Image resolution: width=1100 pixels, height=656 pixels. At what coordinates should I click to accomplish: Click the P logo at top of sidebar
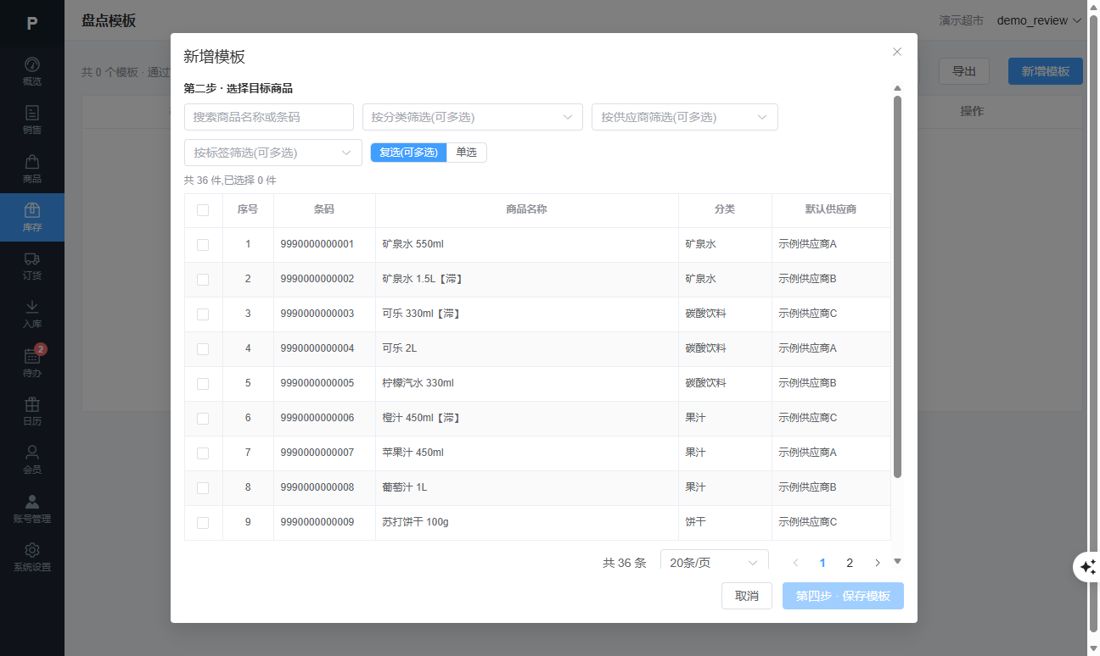pyautogui.click(x=32, y=24)
